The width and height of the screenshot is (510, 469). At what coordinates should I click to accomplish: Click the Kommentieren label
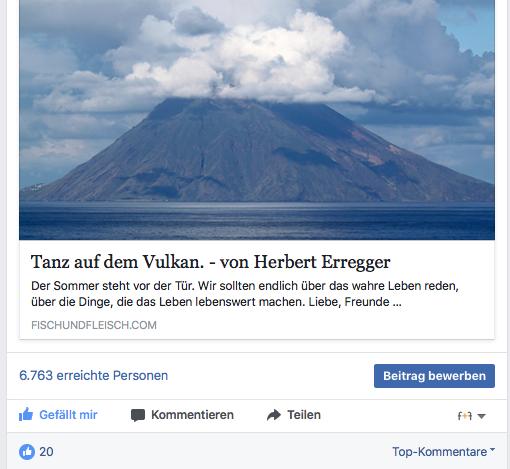point(192,415)
